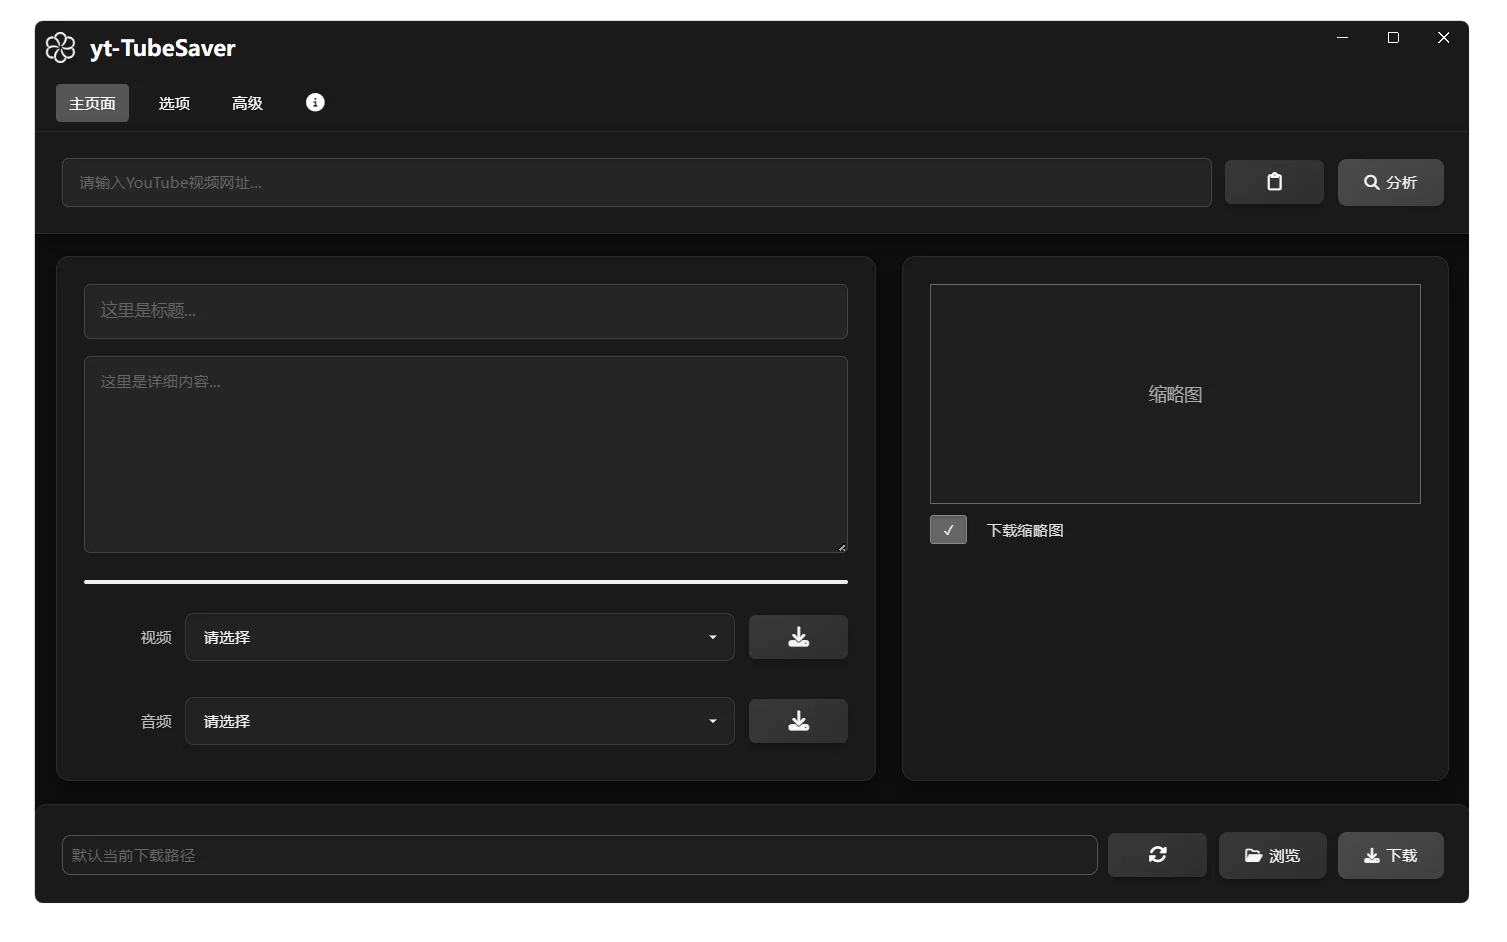Switch to the 主页面 tab
Screen dimensions: 1507x942
(x=92, y=103)
